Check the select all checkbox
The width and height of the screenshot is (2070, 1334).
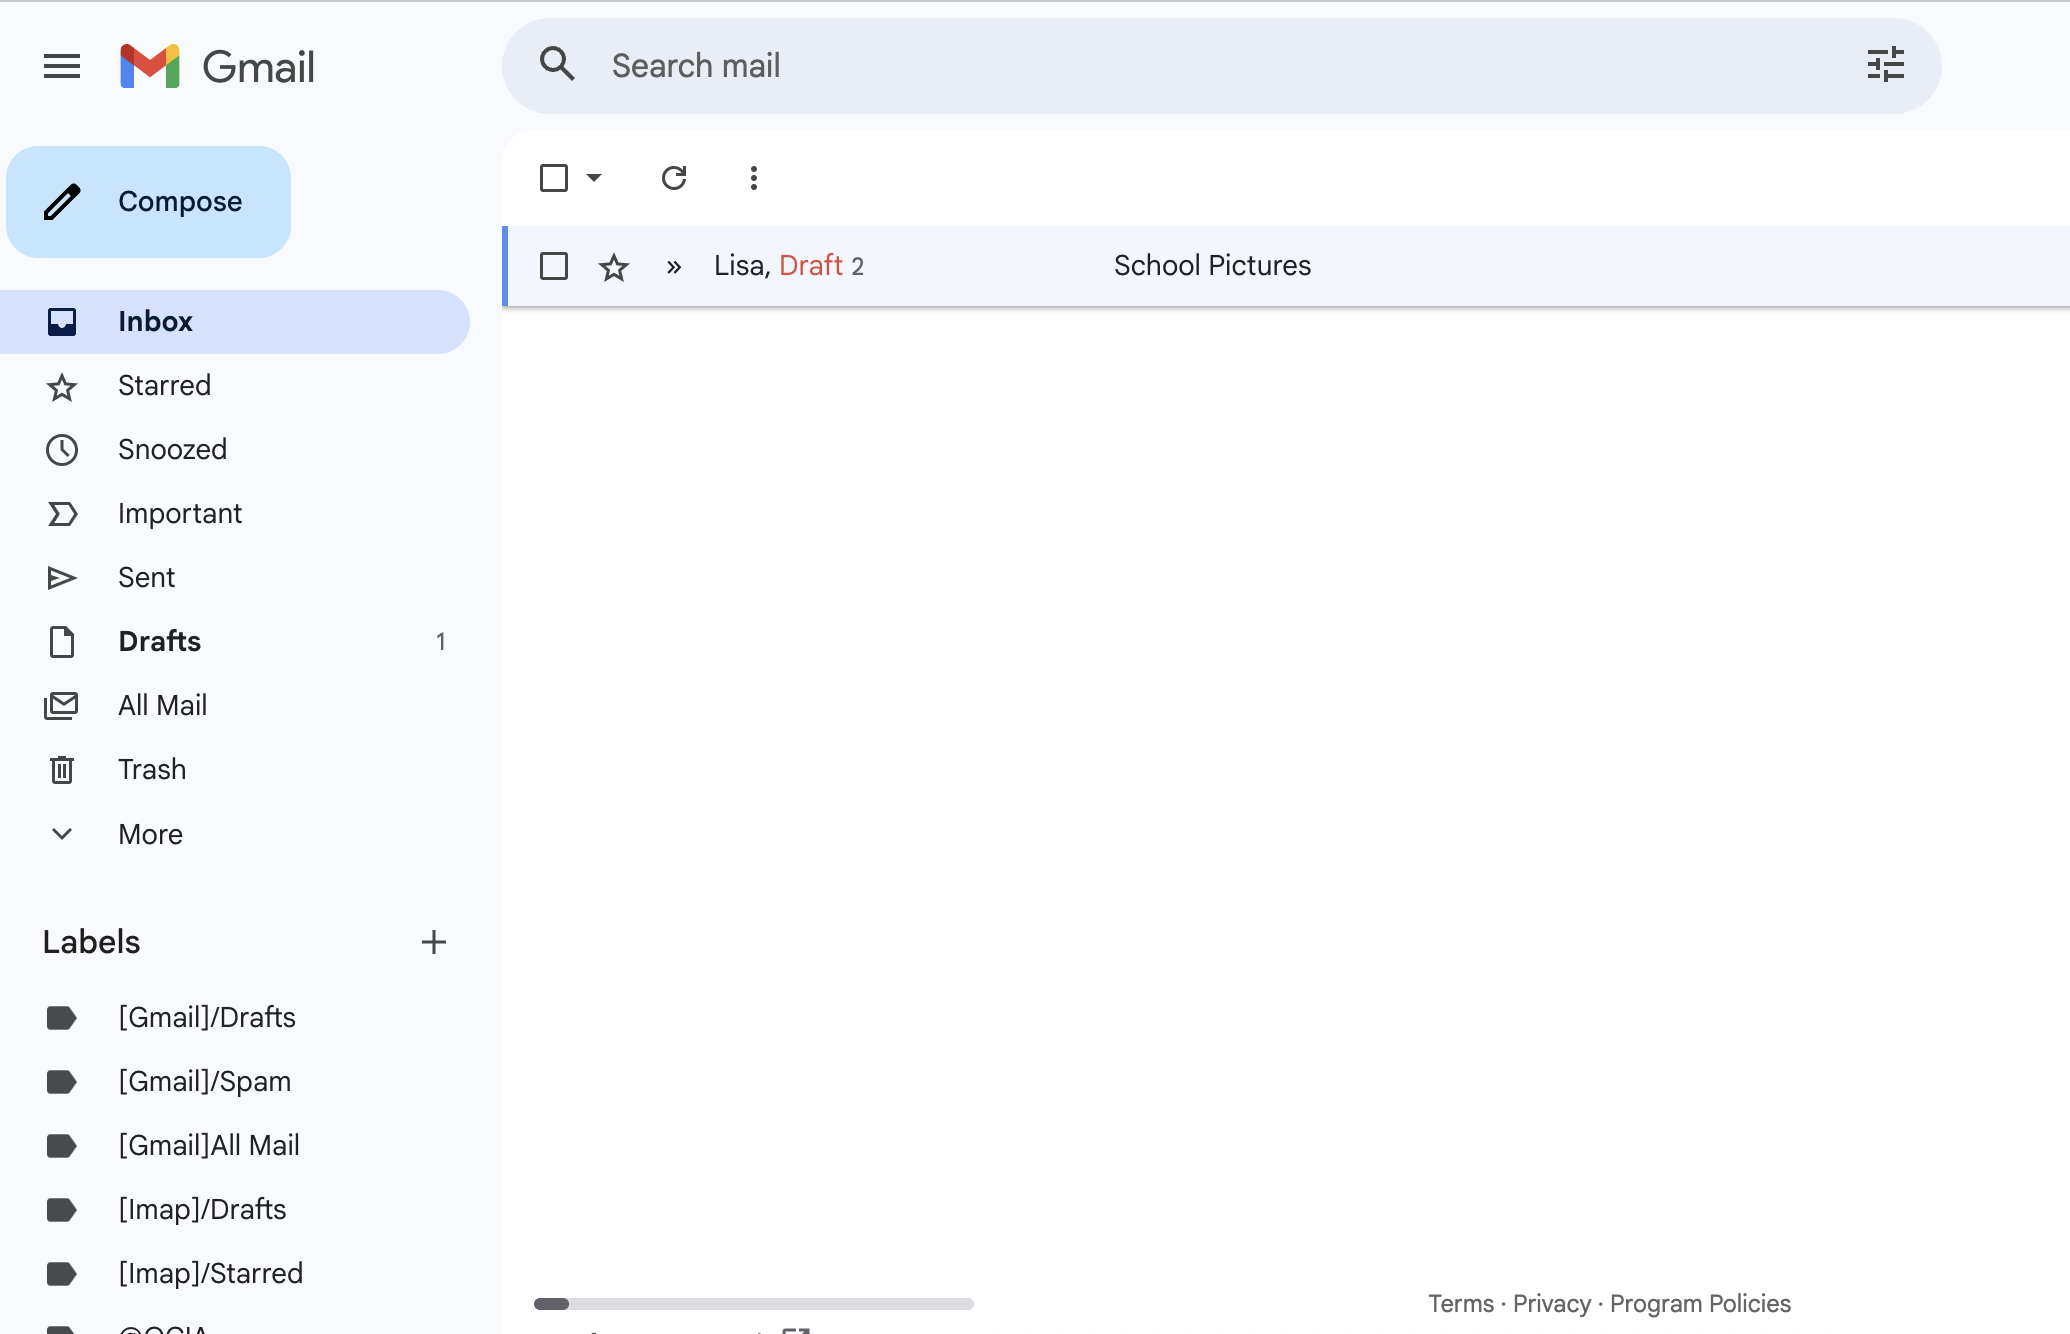554,178
